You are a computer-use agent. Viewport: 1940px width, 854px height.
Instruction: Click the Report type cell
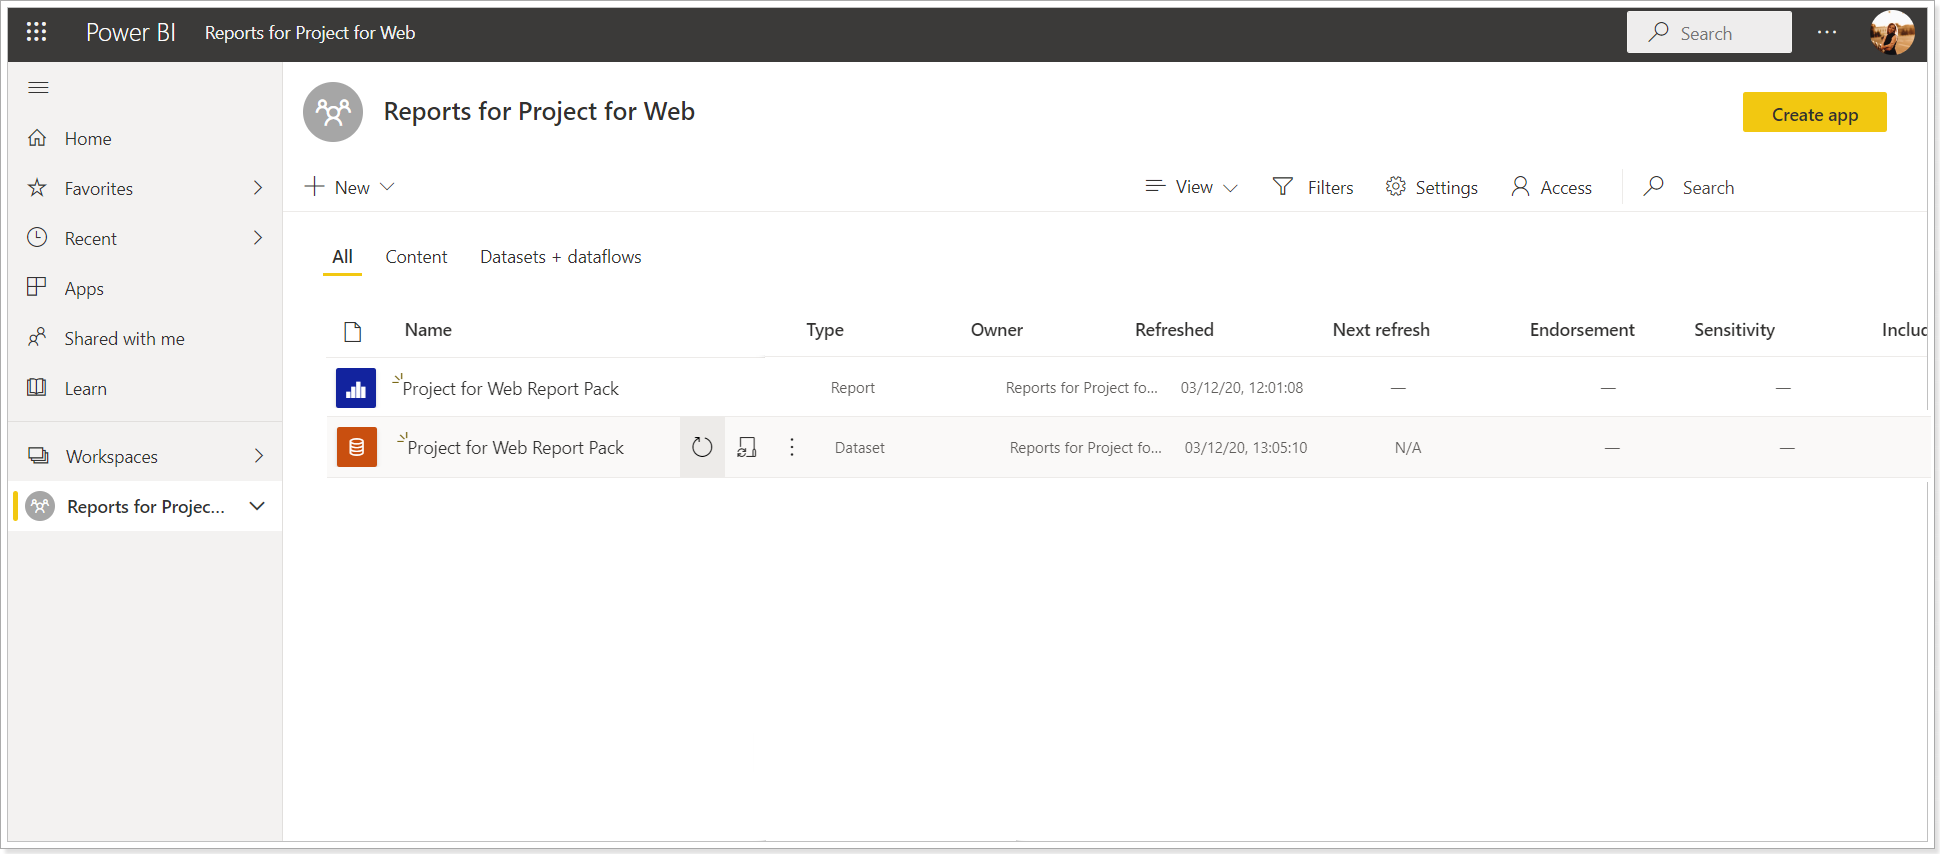[853, 388]
